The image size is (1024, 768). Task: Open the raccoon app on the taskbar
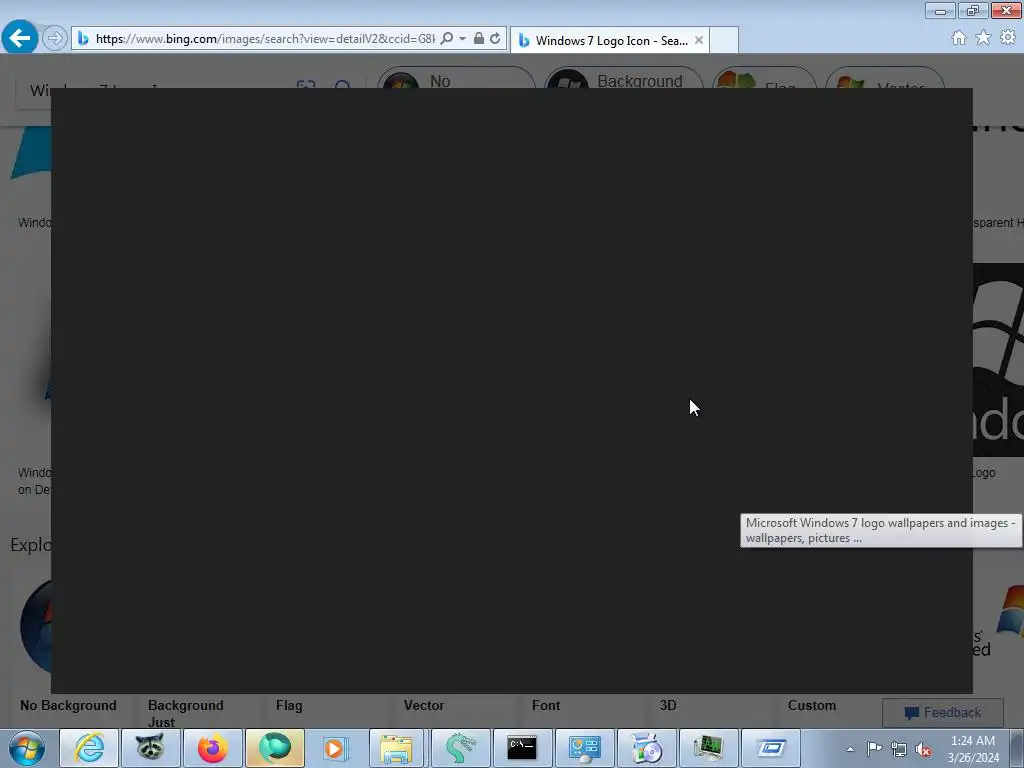pyautogui.click(x=150, y=748)
